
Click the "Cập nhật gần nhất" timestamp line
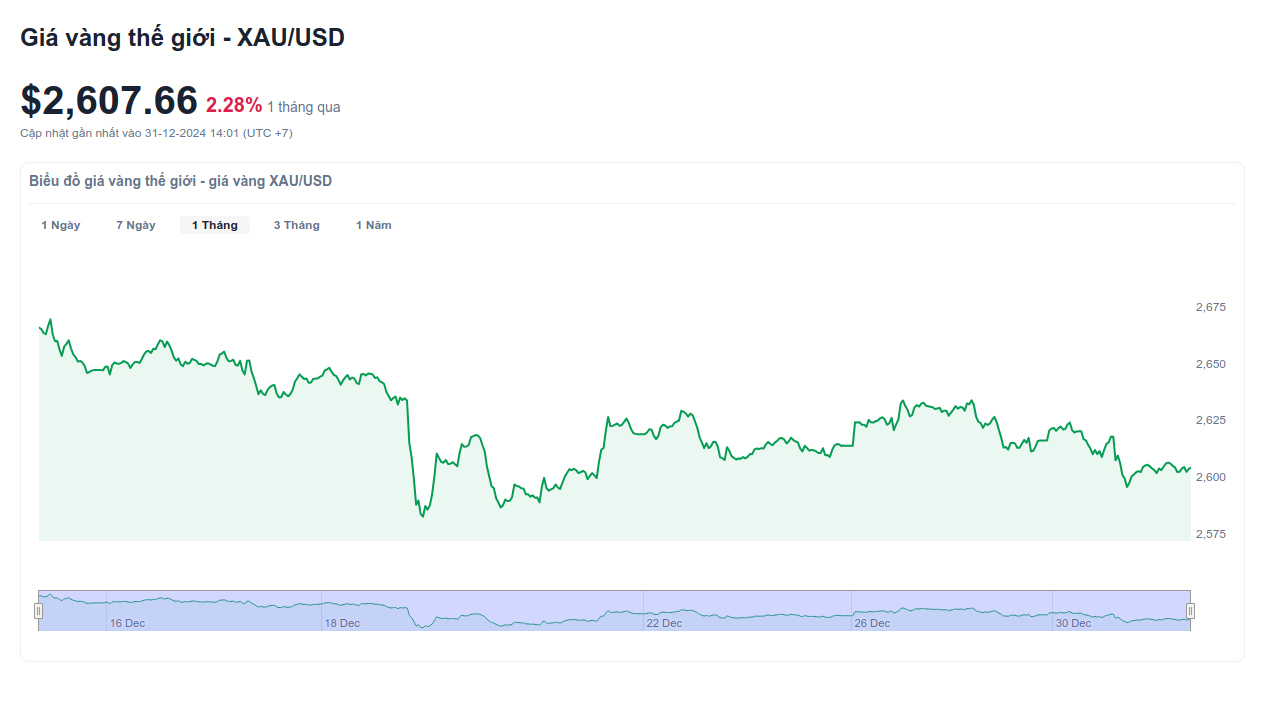click(157, 133)
